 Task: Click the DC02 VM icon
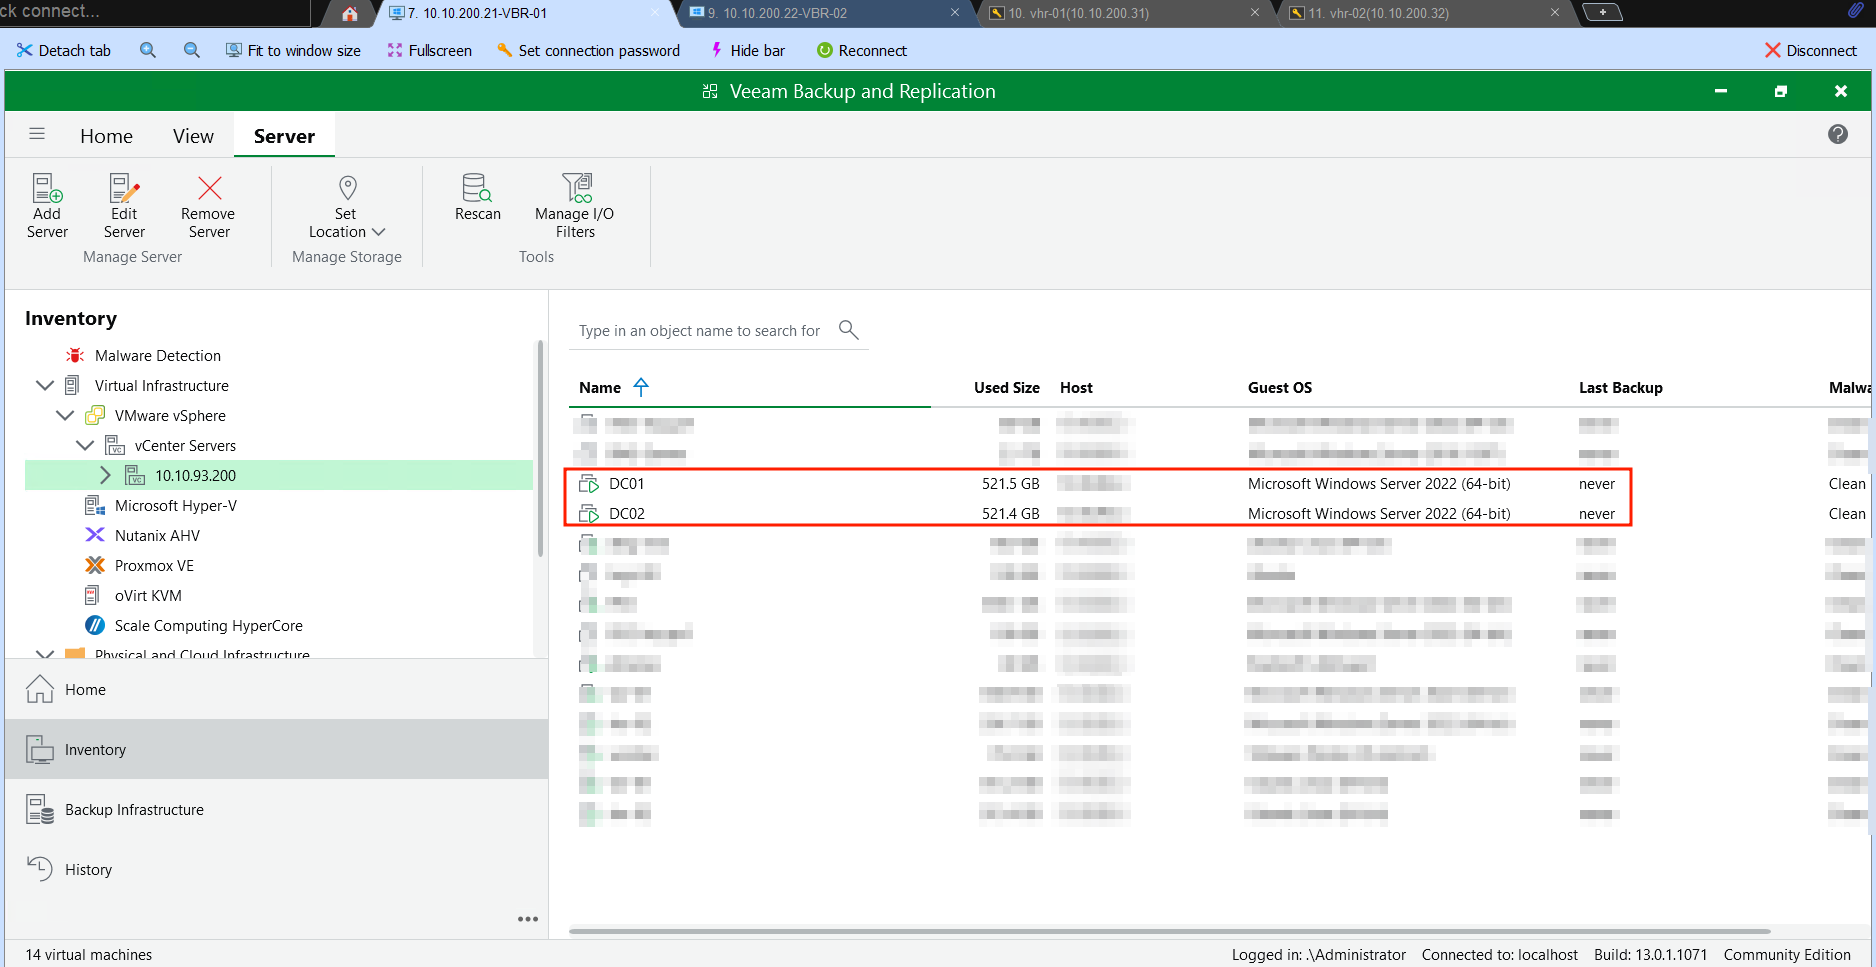(589, 514)
